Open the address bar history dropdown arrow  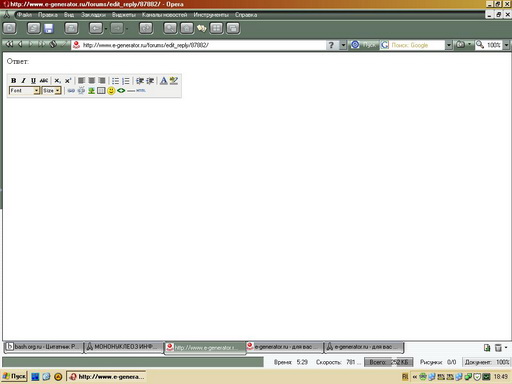pyautogui.click(x=343, y=45)
